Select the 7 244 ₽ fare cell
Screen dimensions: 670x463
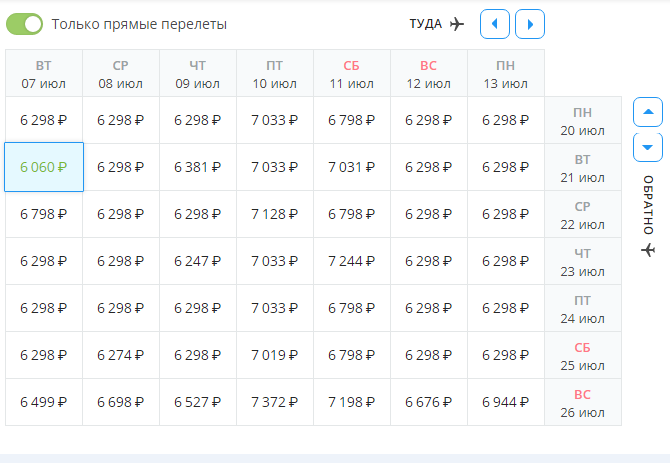coord(352,261)
